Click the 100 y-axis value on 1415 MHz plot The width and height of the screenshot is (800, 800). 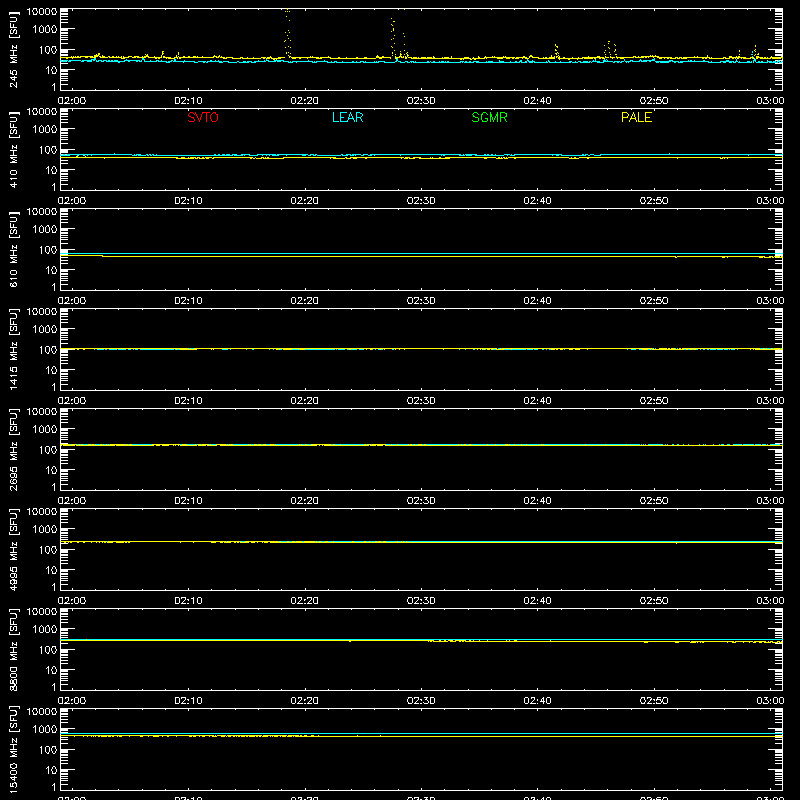[x=48, y=350]
